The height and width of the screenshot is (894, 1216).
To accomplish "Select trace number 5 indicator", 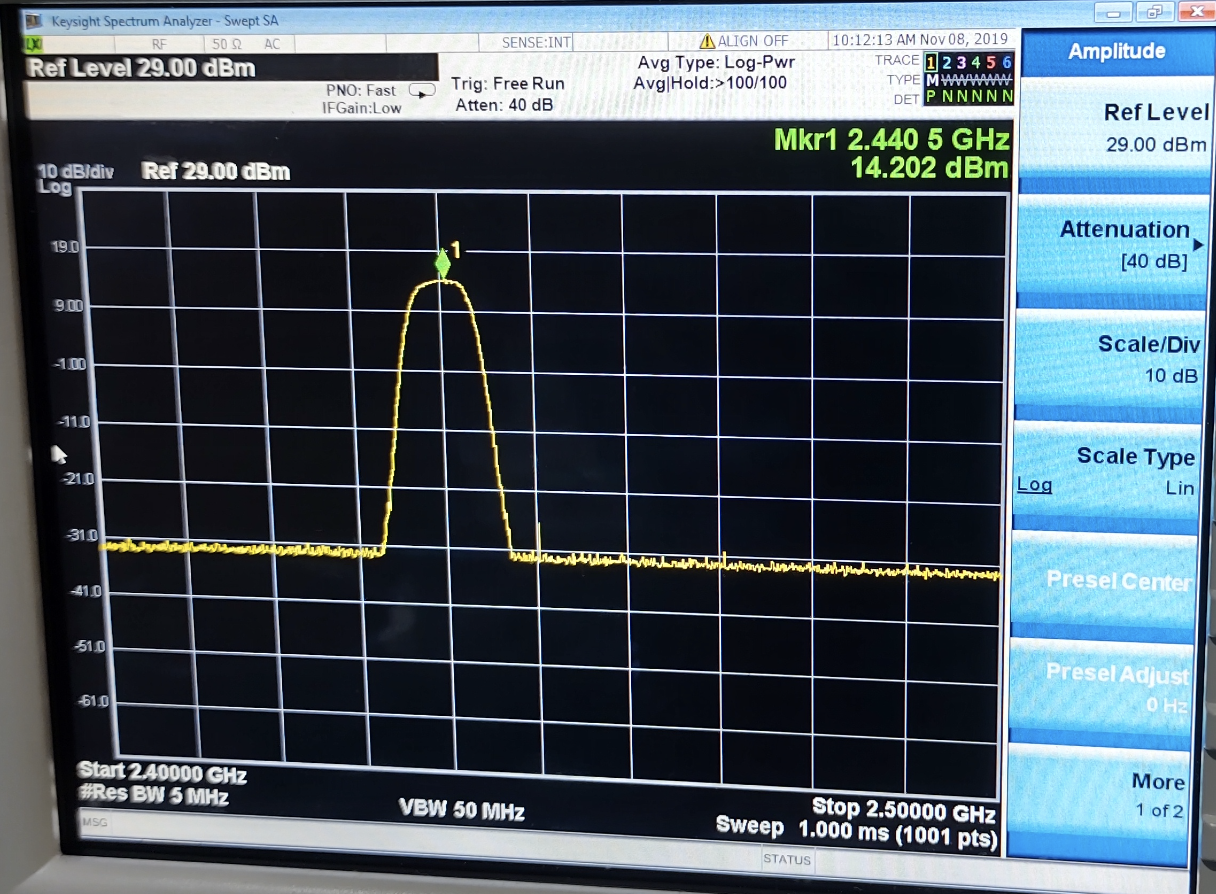I will [x=992, y=63].
